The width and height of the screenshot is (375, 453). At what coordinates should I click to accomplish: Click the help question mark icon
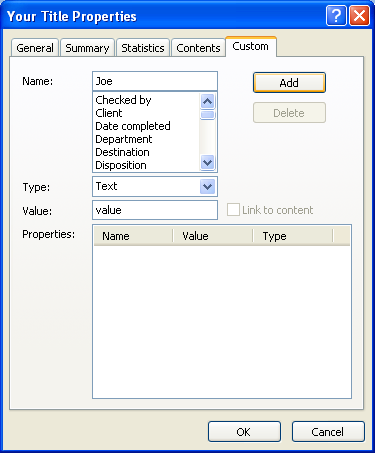point(336,15)
